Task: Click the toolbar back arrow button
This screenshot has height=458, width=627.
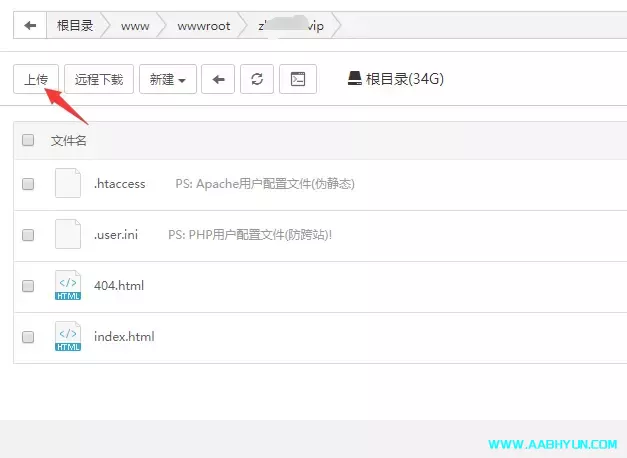Action: pyautogui.click(x=218, y=79)
